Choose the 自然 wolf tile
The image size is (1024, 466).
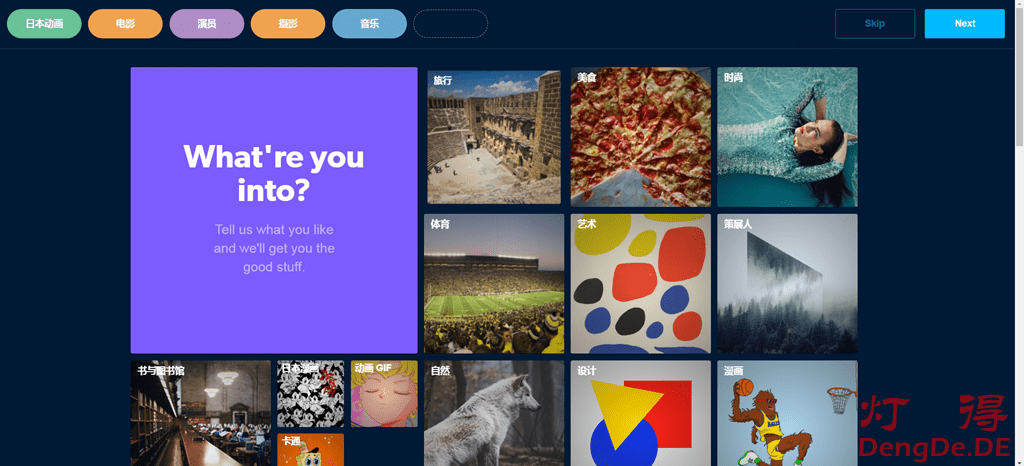(x=494, y=413)
